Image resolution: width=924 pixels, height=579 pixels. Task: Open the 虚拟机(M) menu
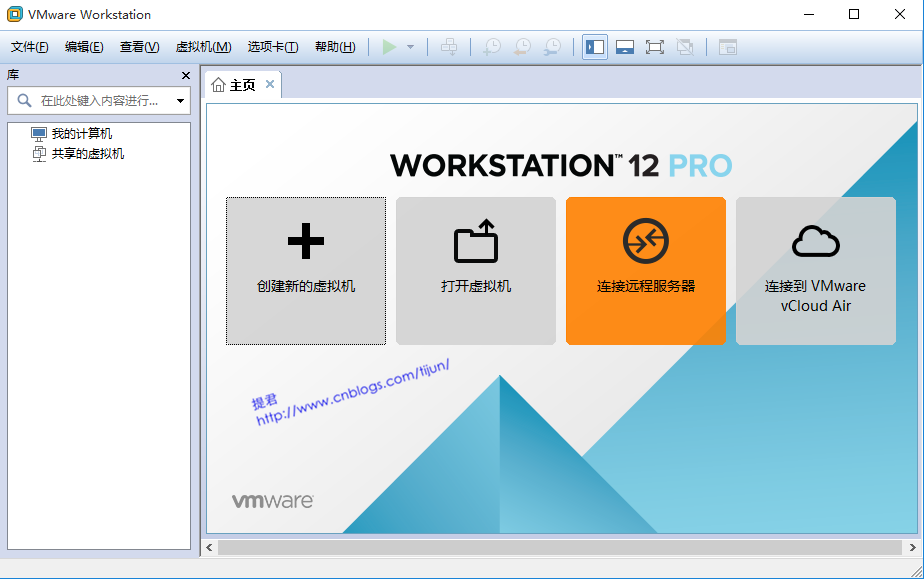coord(203,47)
